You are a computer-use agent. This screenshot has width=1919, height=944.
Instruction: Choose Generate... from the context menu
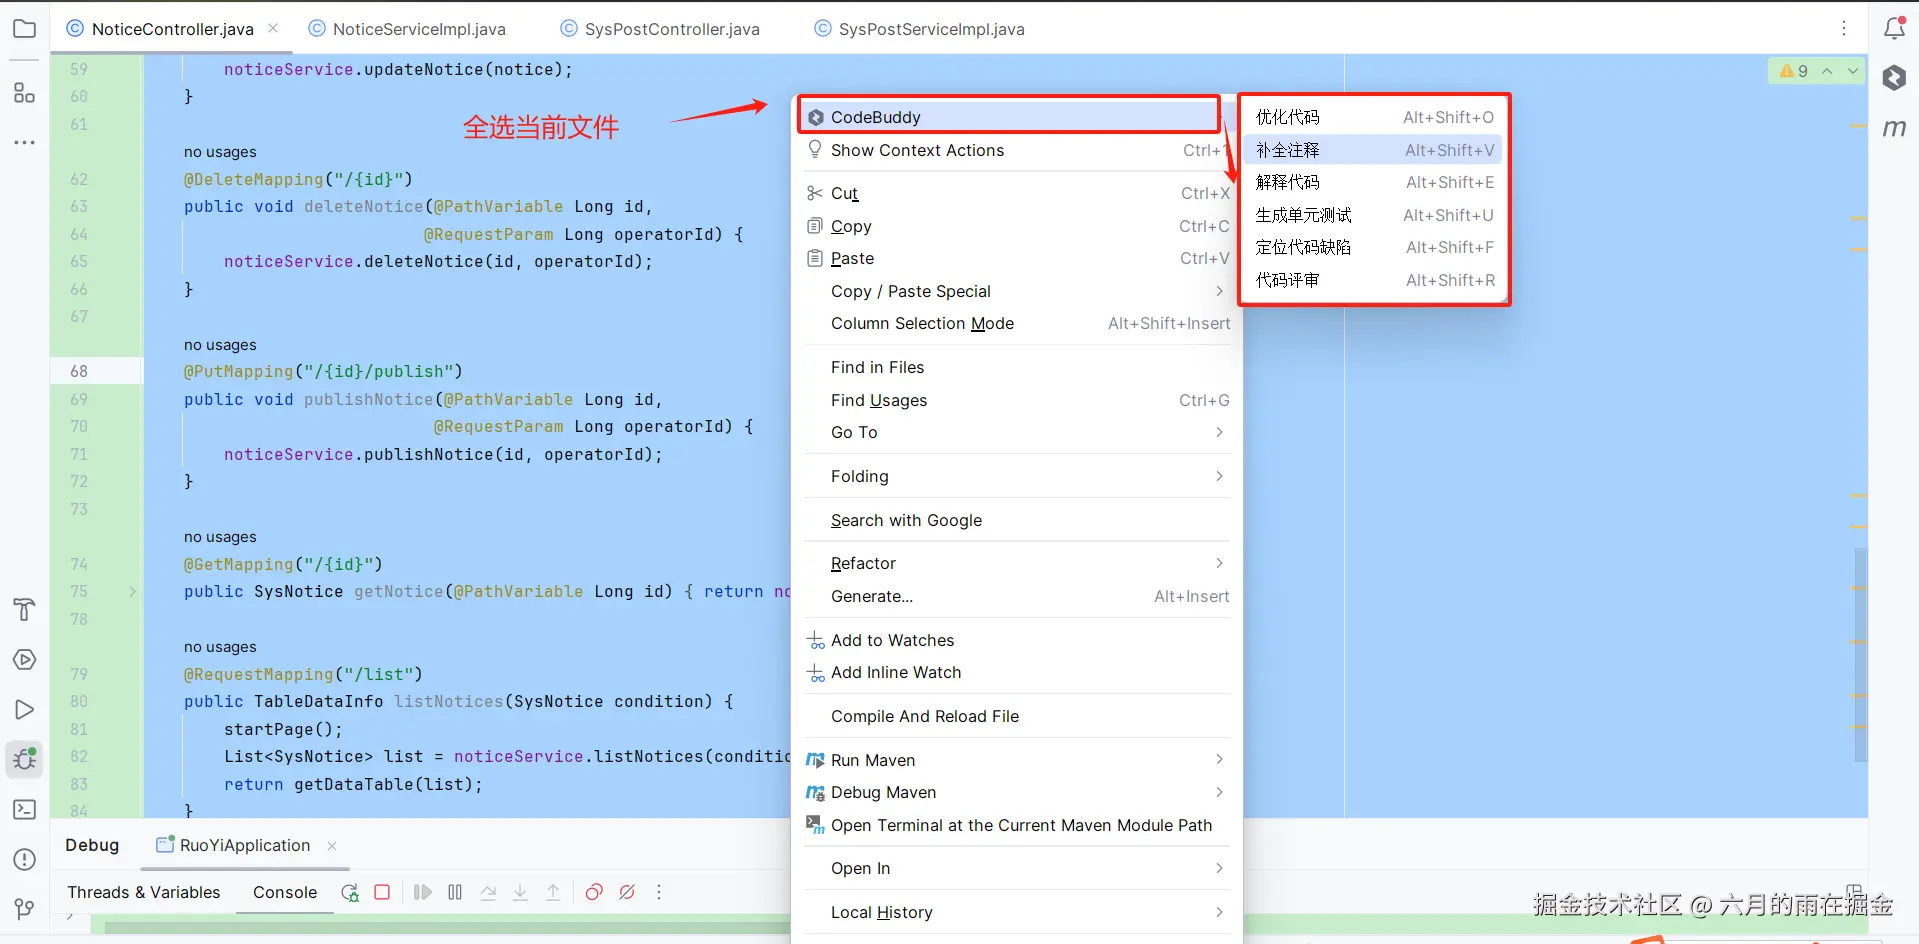pos(1018,596)
